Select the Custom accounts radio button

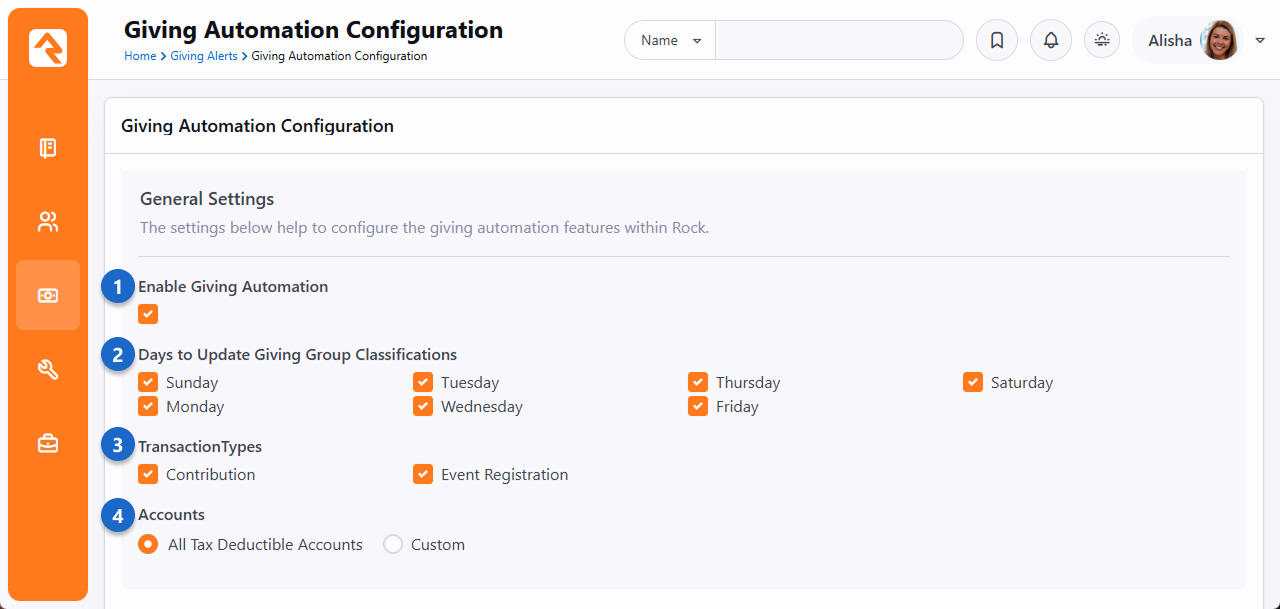[x=393, y=544]
